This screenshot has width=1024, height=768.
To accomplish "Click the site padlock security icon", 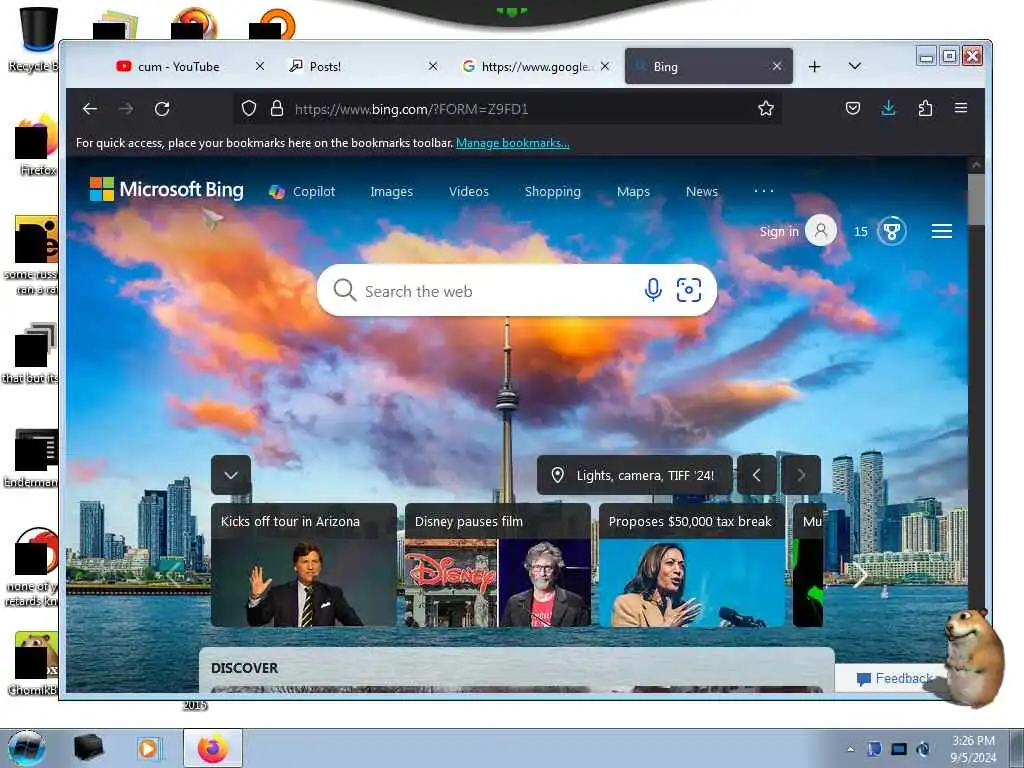I will 277,108.
